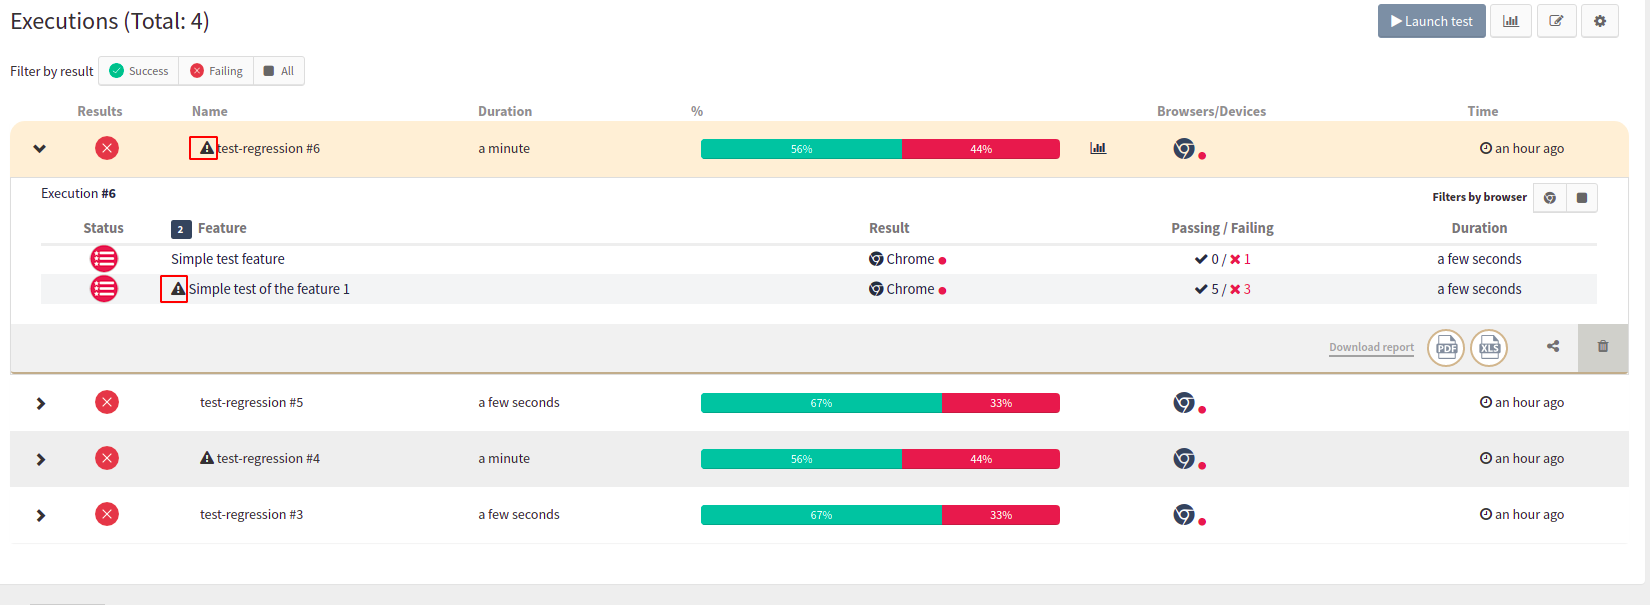
Task: Click the statistics chart icon beside Launch test
Action: pyautogui.click(x=1510, y=21)
